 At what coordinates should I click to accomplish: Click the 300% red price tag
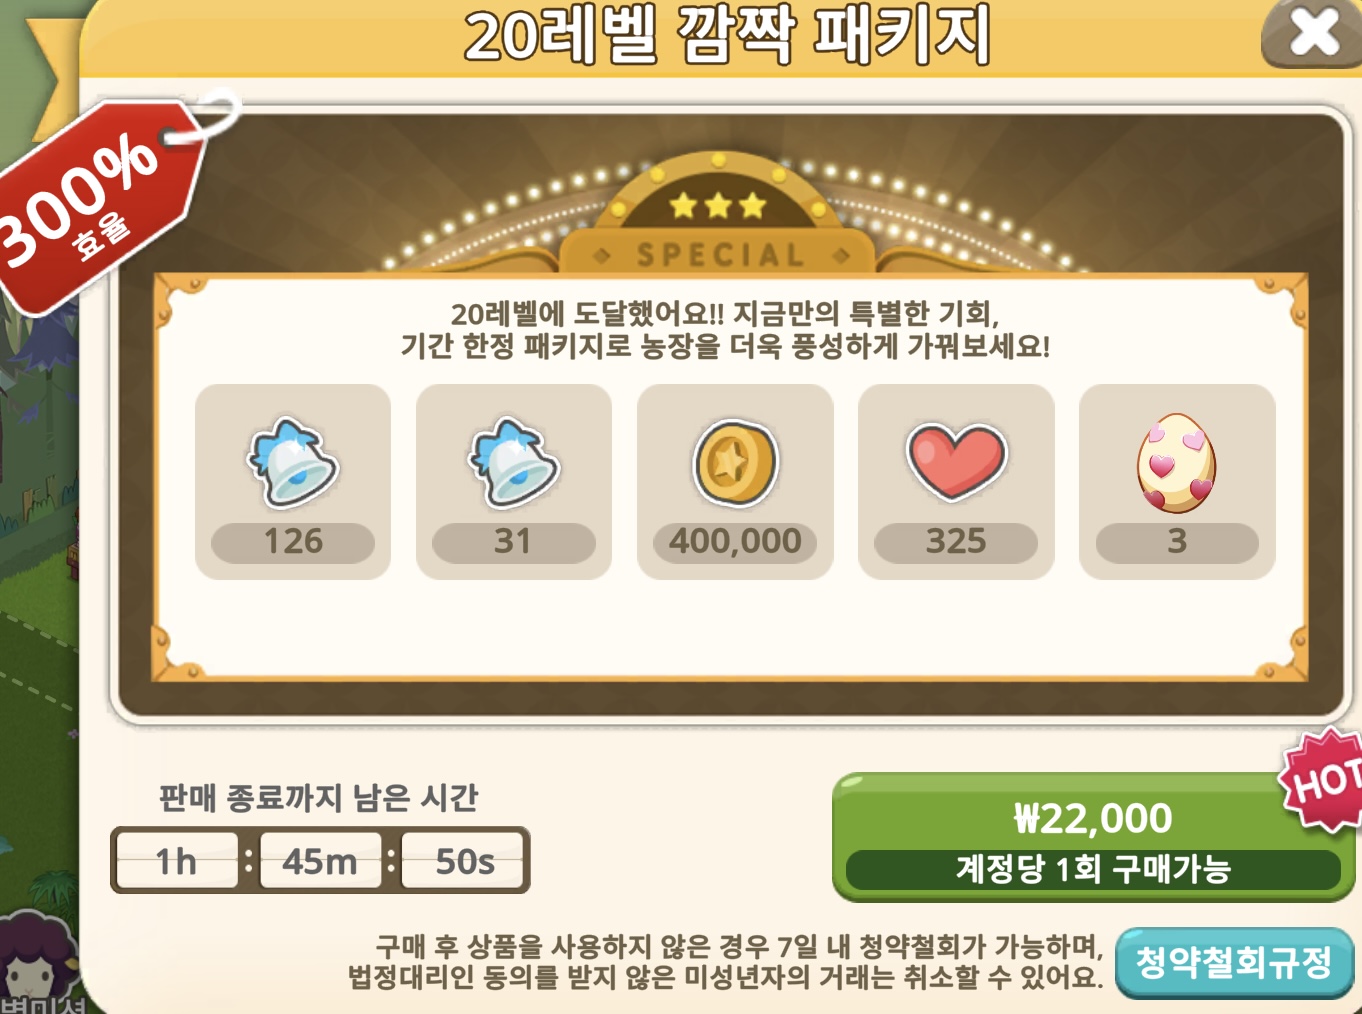click(100, 205)
